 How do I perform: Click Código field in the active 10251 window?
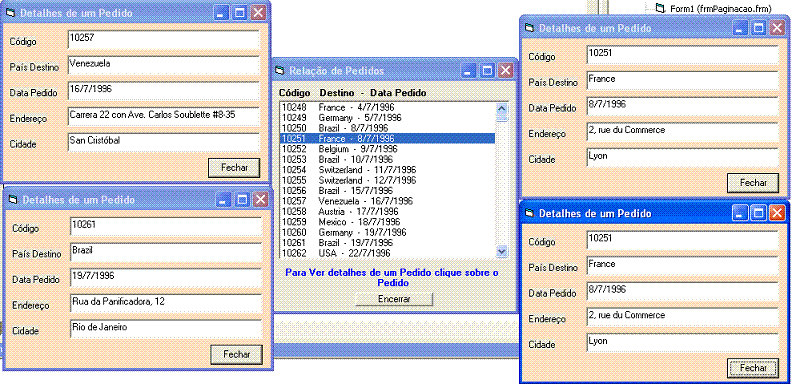tap(683, 240)
